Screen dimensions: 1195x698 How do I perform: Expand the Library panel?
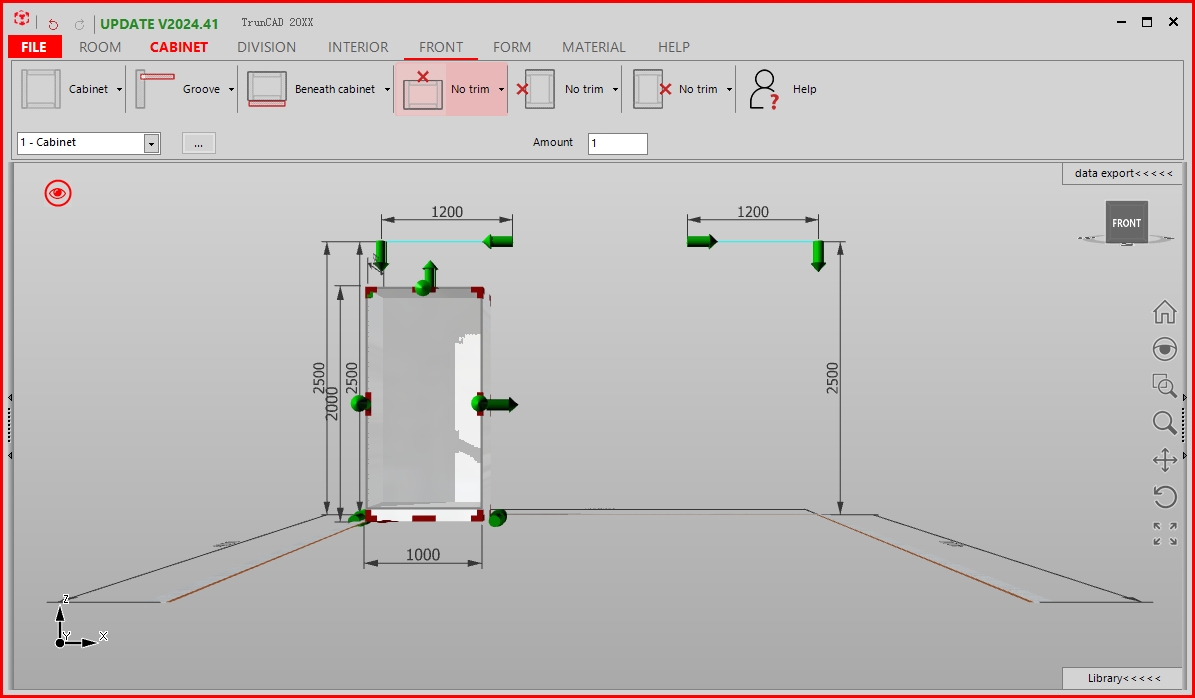(1123, 678)
